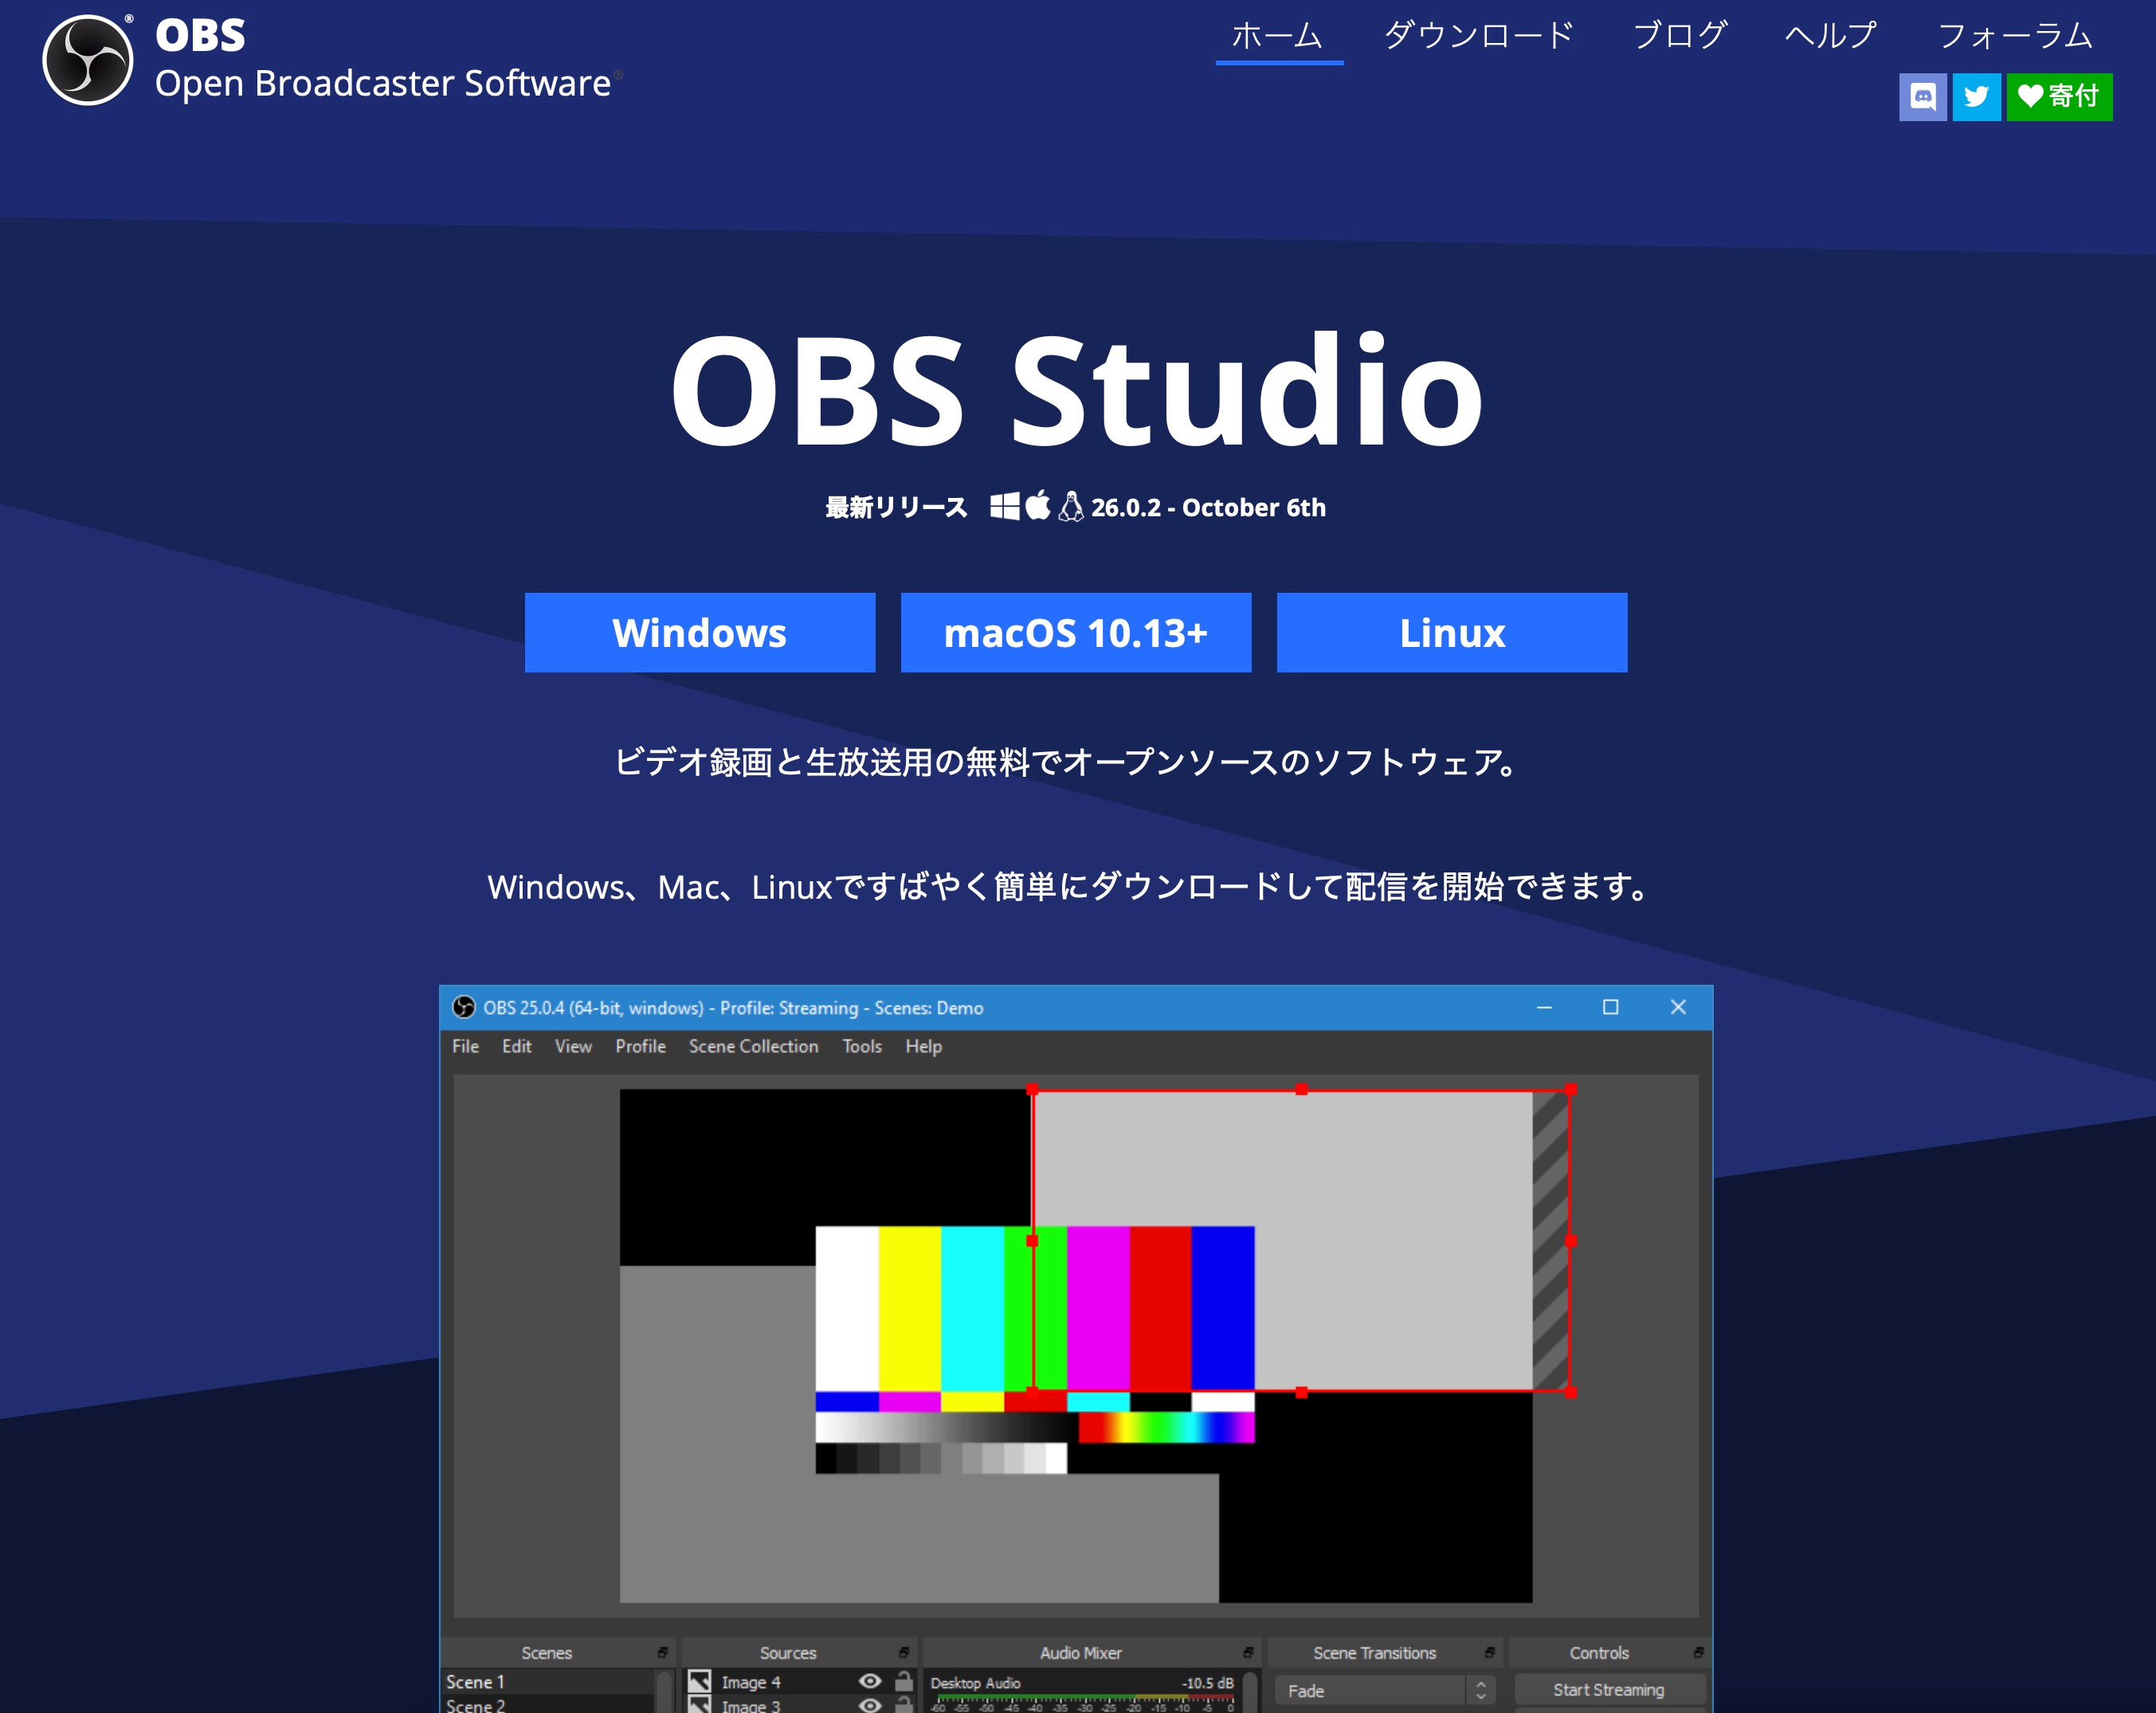Click the Scenes dock title

point(547,1653)
